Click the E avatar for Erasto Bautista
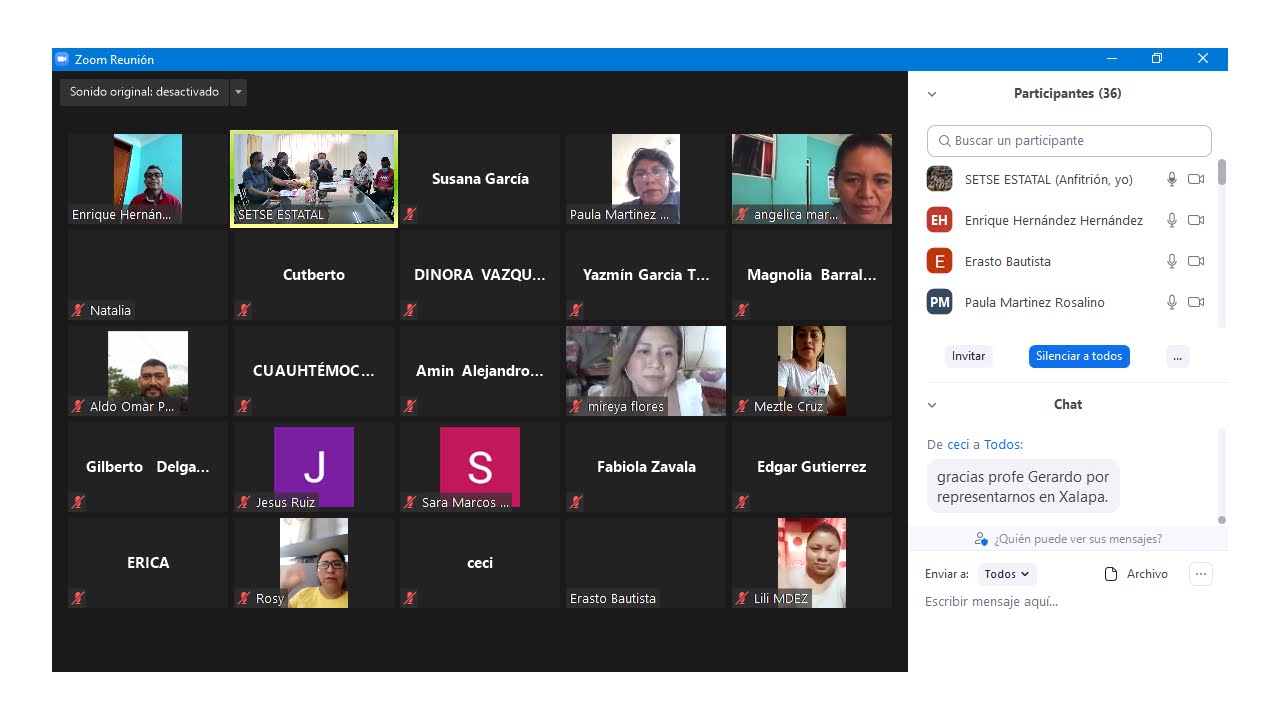Viewport: 1280px width, 720px height. tap(939, 261)
